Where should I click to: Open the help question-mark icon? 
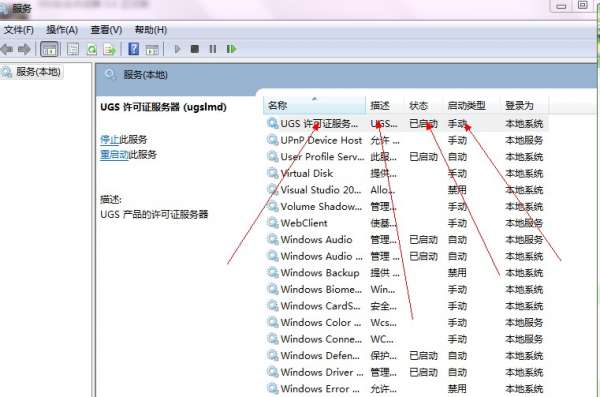[134, 49]
